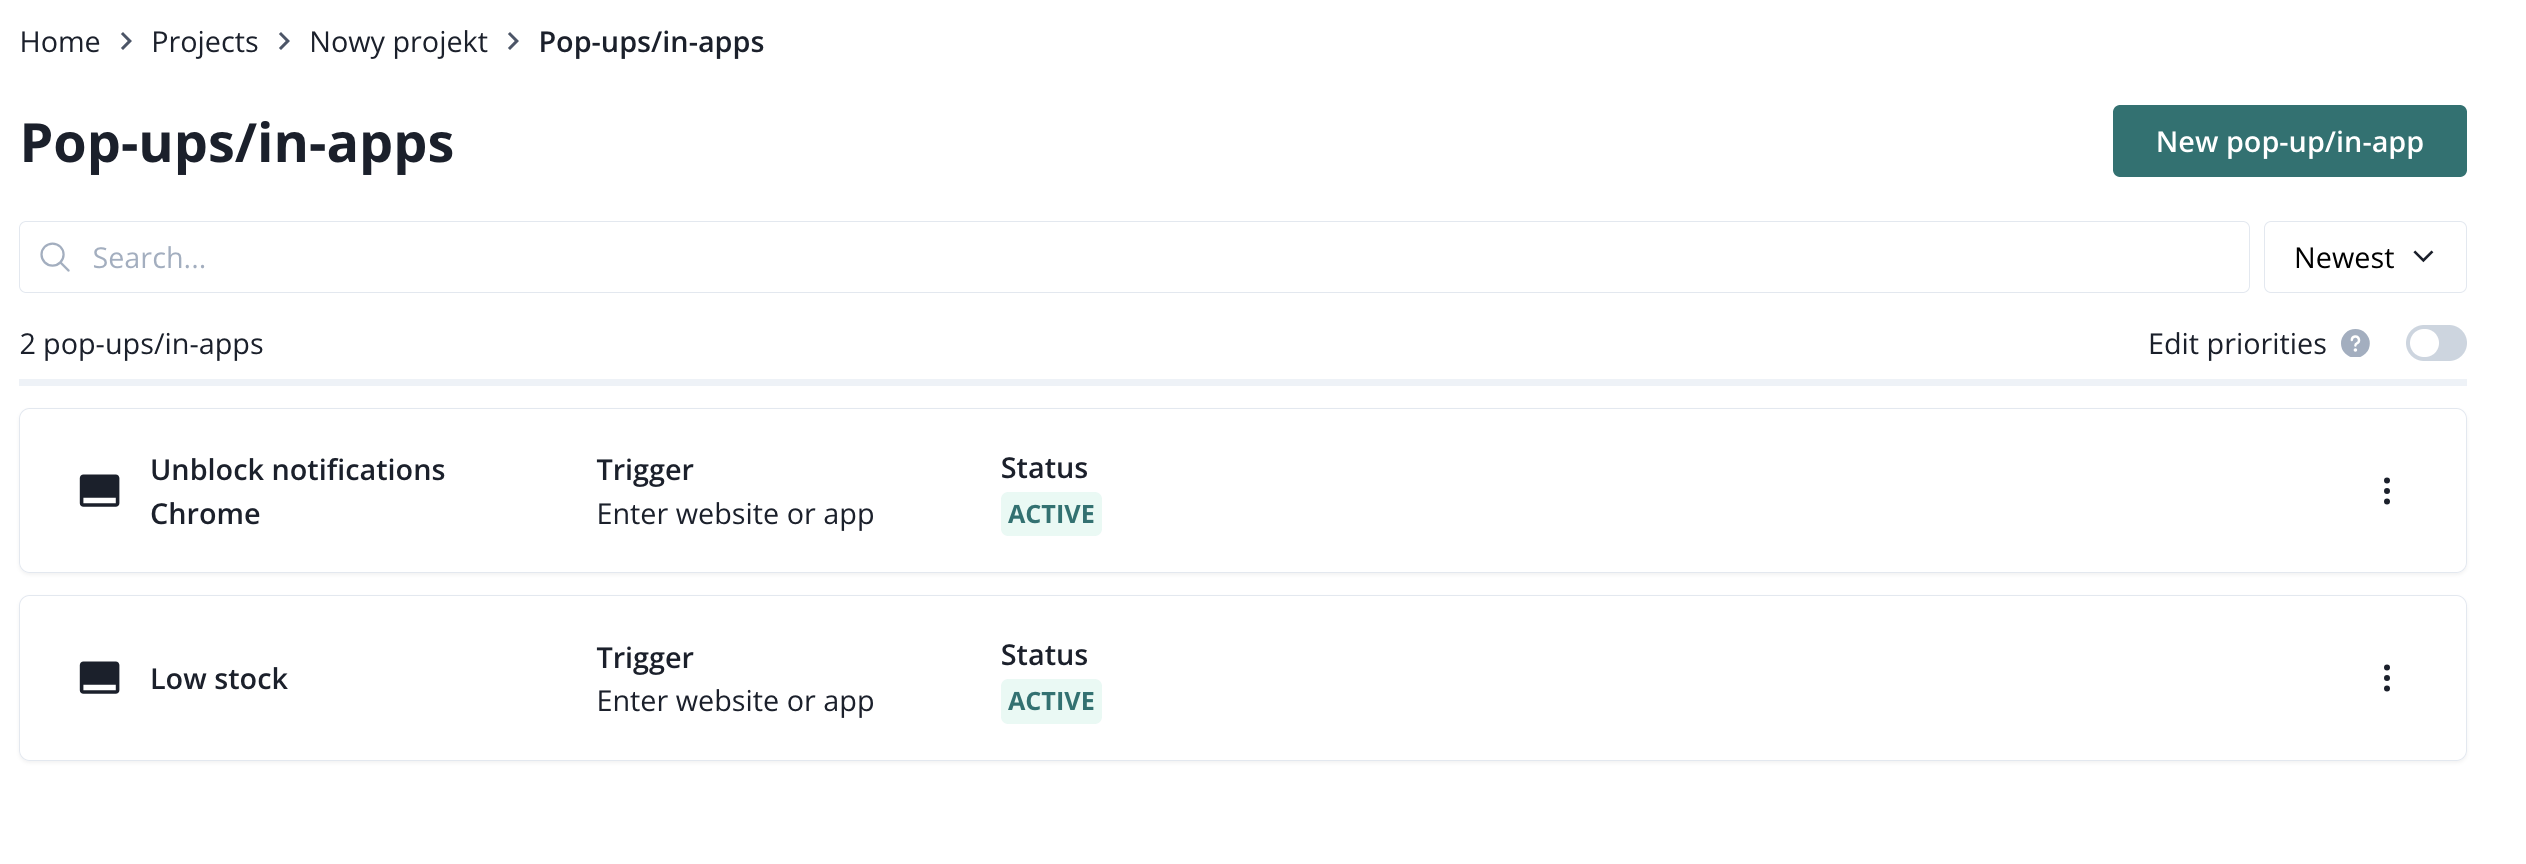2526x864 pixels.
Task: Open three-dot menu for Unblock notifications Chrome
Action: coord(2386,491)
